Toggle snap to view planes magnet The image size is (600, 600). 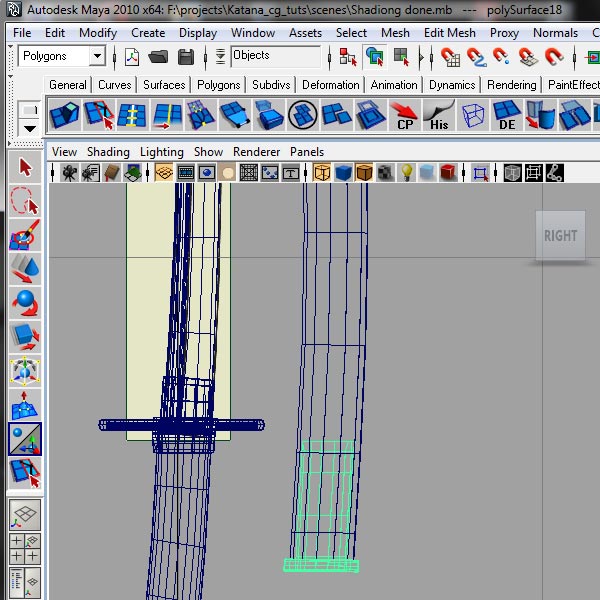(x=528, y=57)
